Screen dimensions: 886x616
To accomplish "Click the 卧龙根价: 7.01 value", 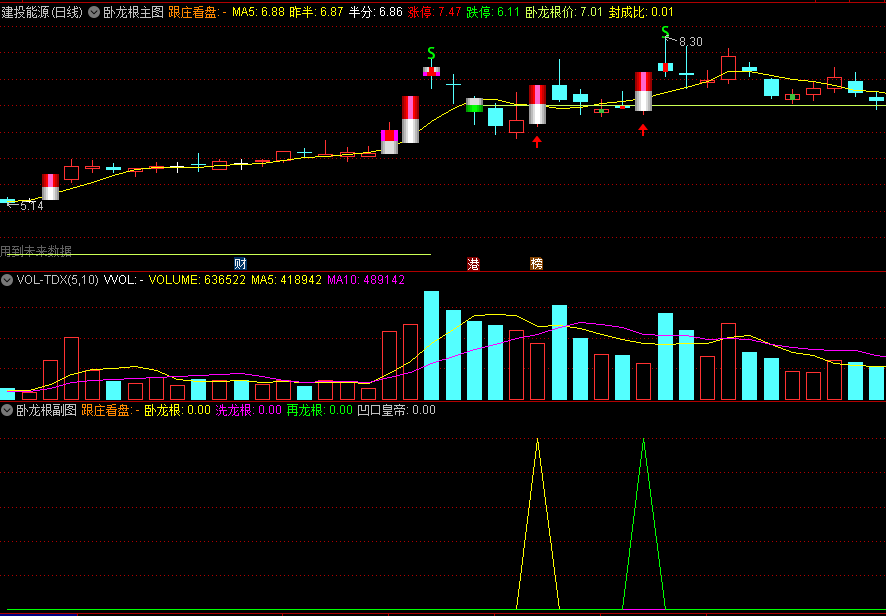I will [x=564, y=12].
